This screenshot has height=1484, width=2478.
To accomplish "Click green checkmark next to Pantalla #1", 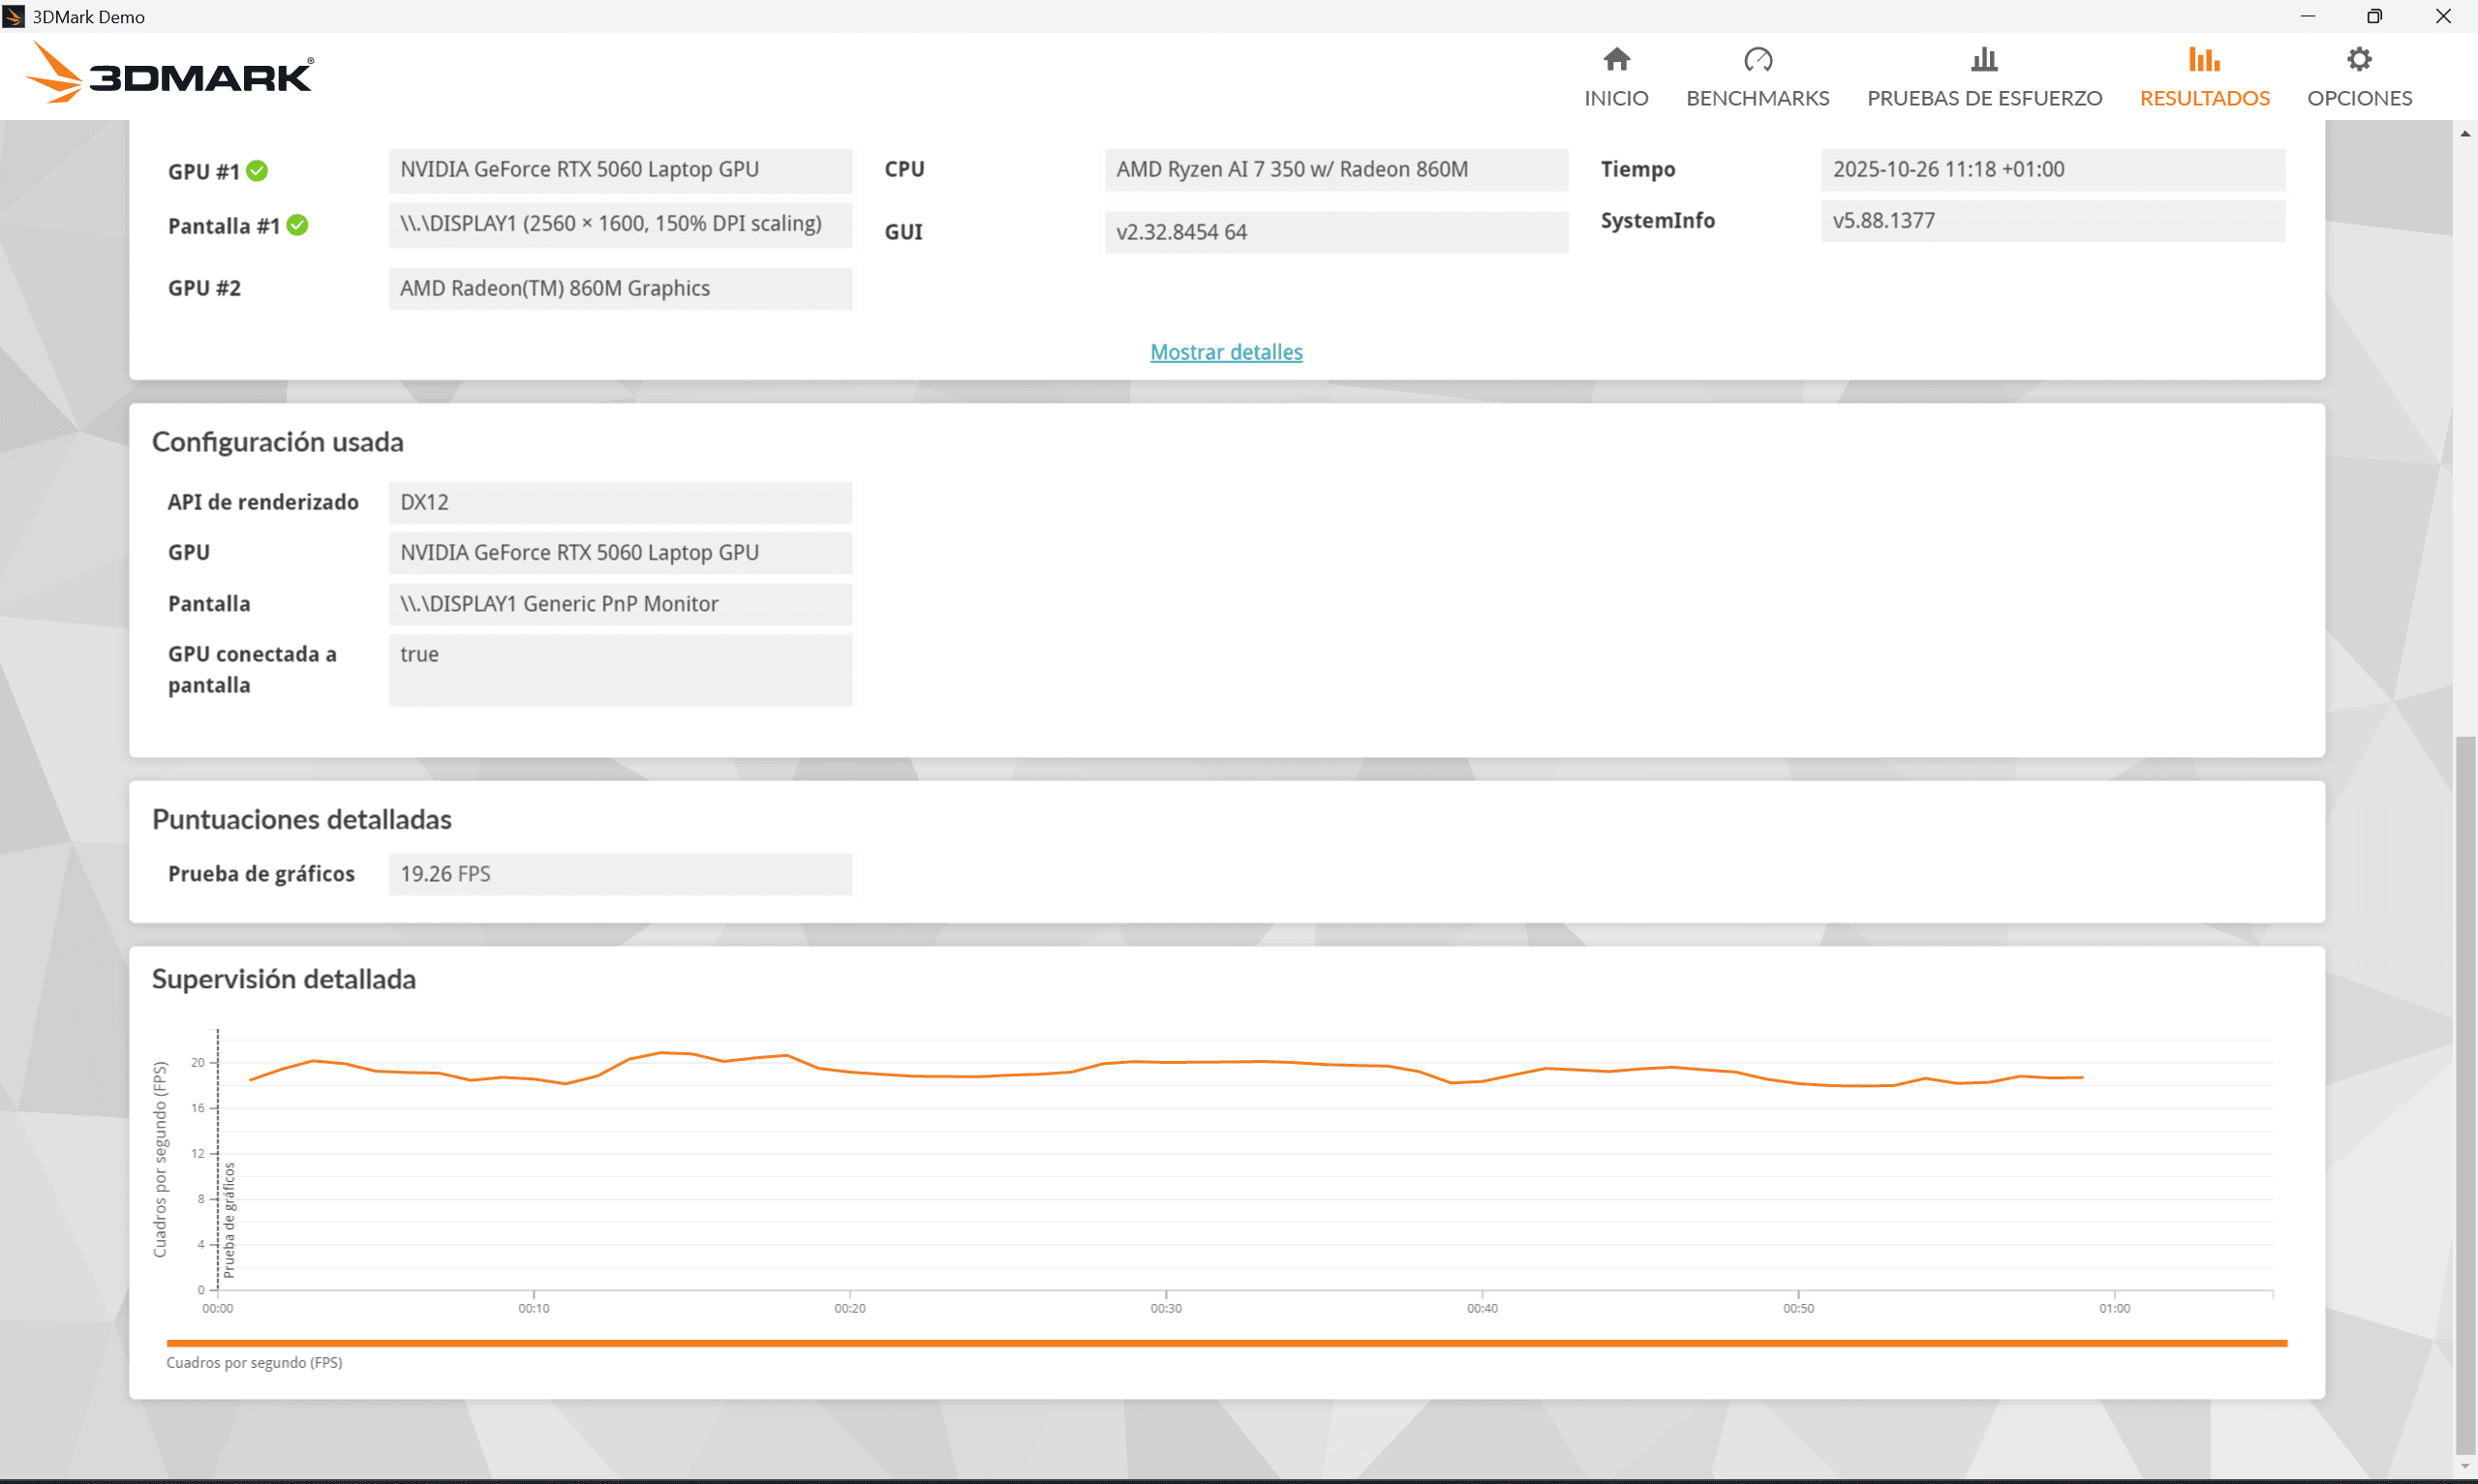I will tap(297, 225).
